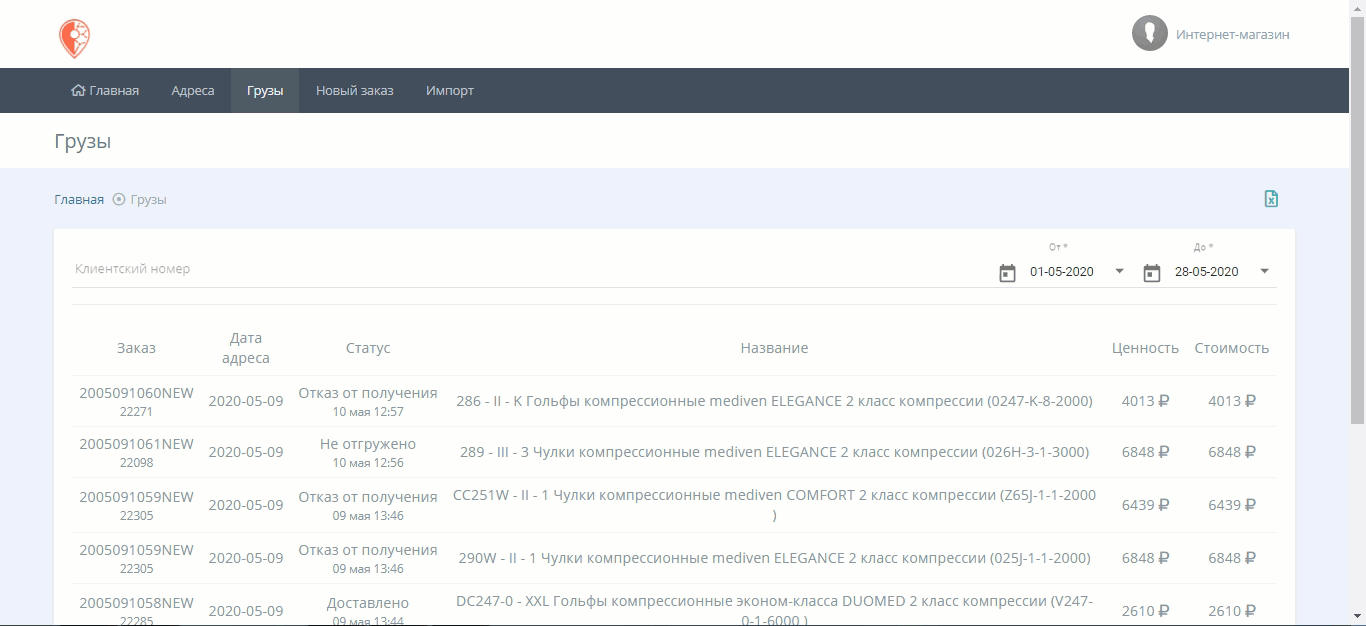Open the Импорт menu item
The height and width of the screenshot is (626, 1366).
(x=450, y=90)
